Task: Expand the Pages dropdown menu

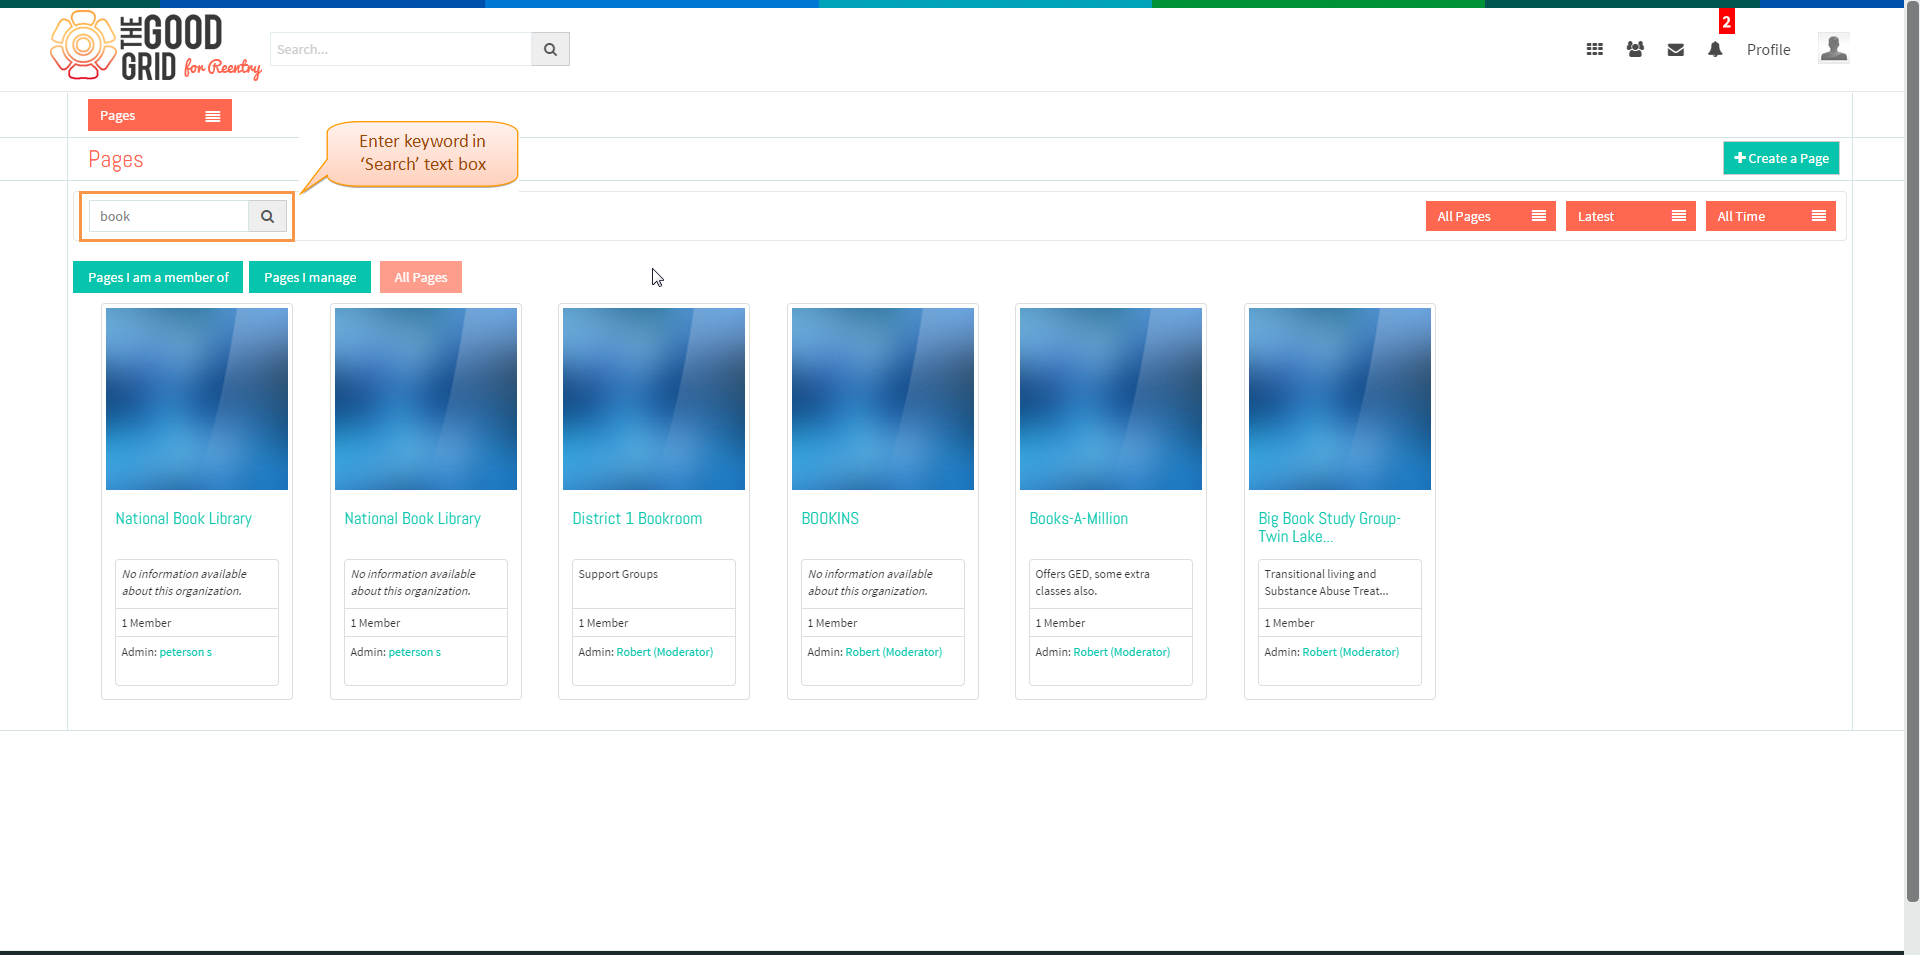Action: click(x=160, y=115)
